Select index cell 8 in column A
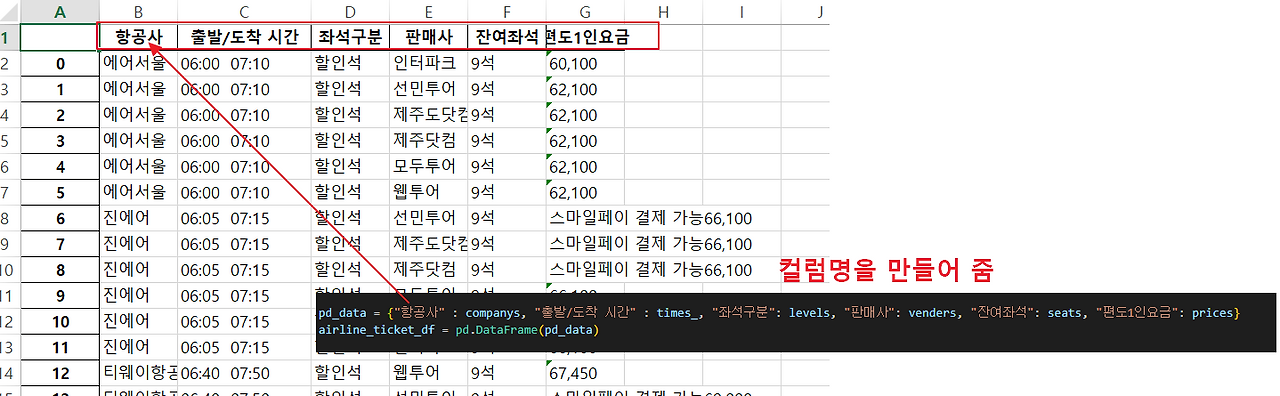Image resolution: width=1280 pixels, height=396 pixels. [x=59, y=270]
